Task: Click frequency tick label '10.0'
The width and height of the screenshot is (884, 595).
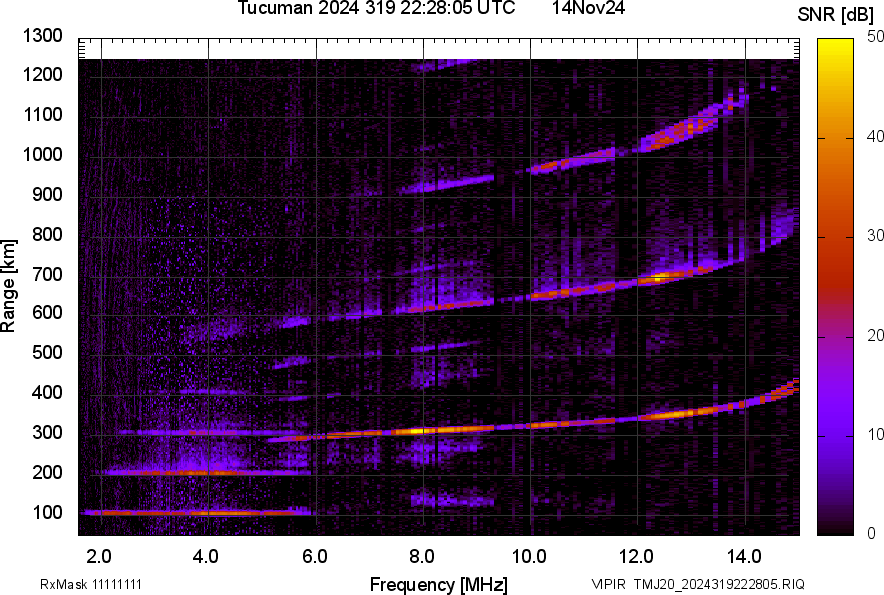Action: [x=529, y=557]
